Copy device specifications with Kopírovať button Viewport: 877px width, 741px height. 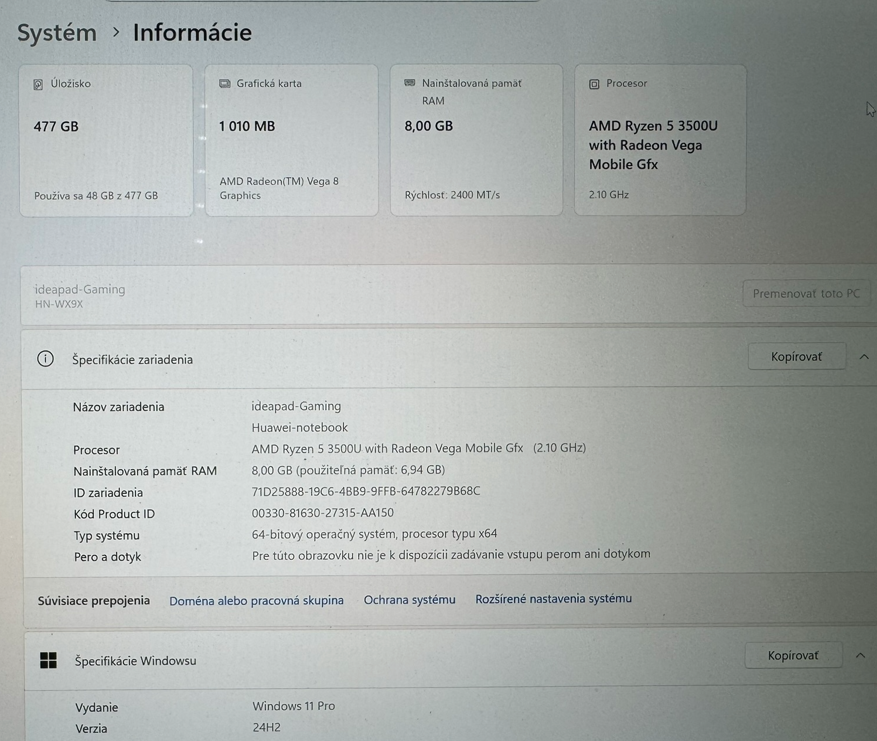pyautogui.click(x=796, y=357)
